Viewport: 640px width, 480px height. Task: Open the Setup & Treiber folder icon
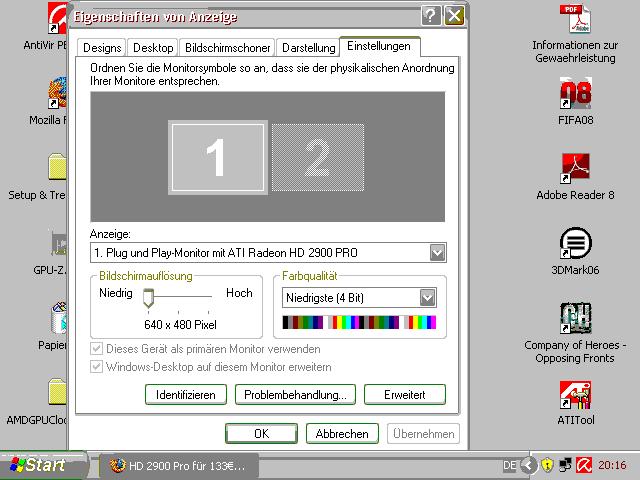[58, 167]
